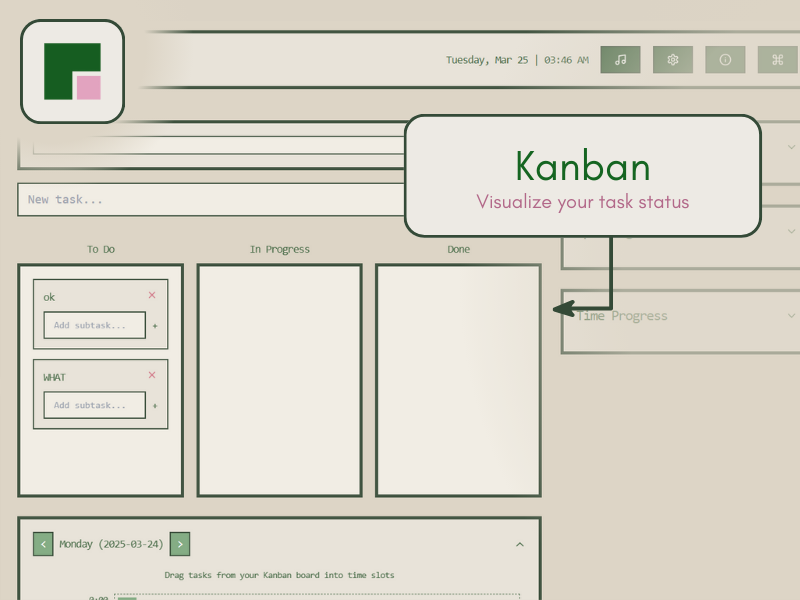Click the 'In Progress' column heading
This screenshot has height=600, width=800.
280,249
